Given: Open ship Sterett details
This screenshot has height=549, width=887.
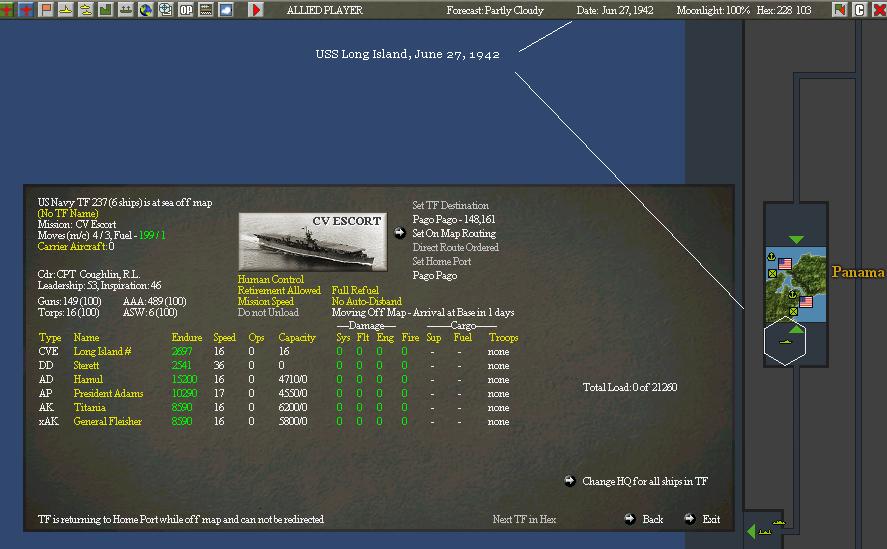Looking at the screenshot, I should tap(86, 366).
